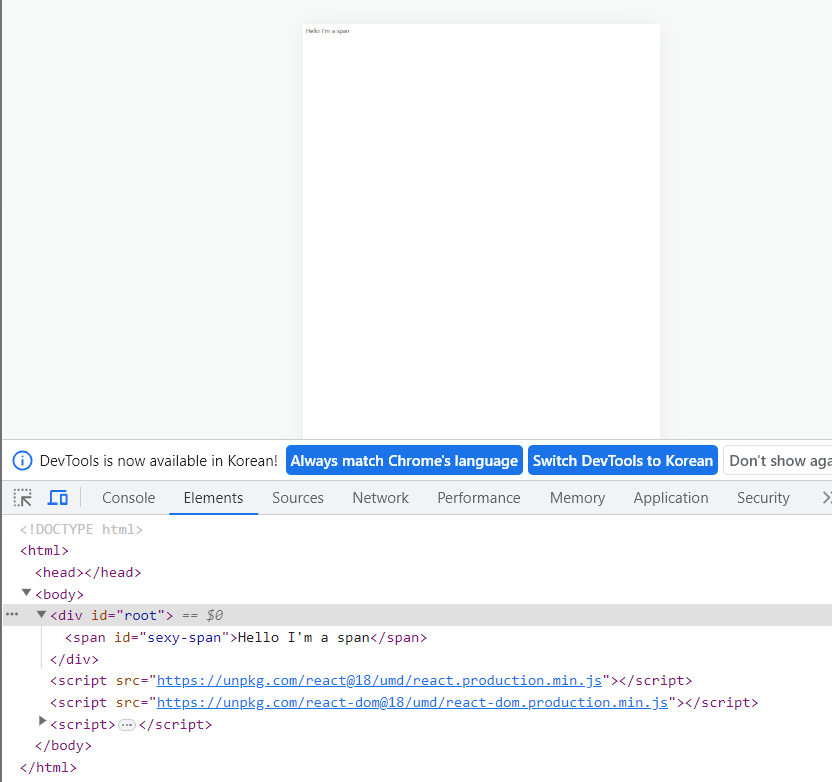Click Switch DevTools to Korean button
Viewport: 832px width, 782px height.
pyautogui.click(x=623, y=460)
